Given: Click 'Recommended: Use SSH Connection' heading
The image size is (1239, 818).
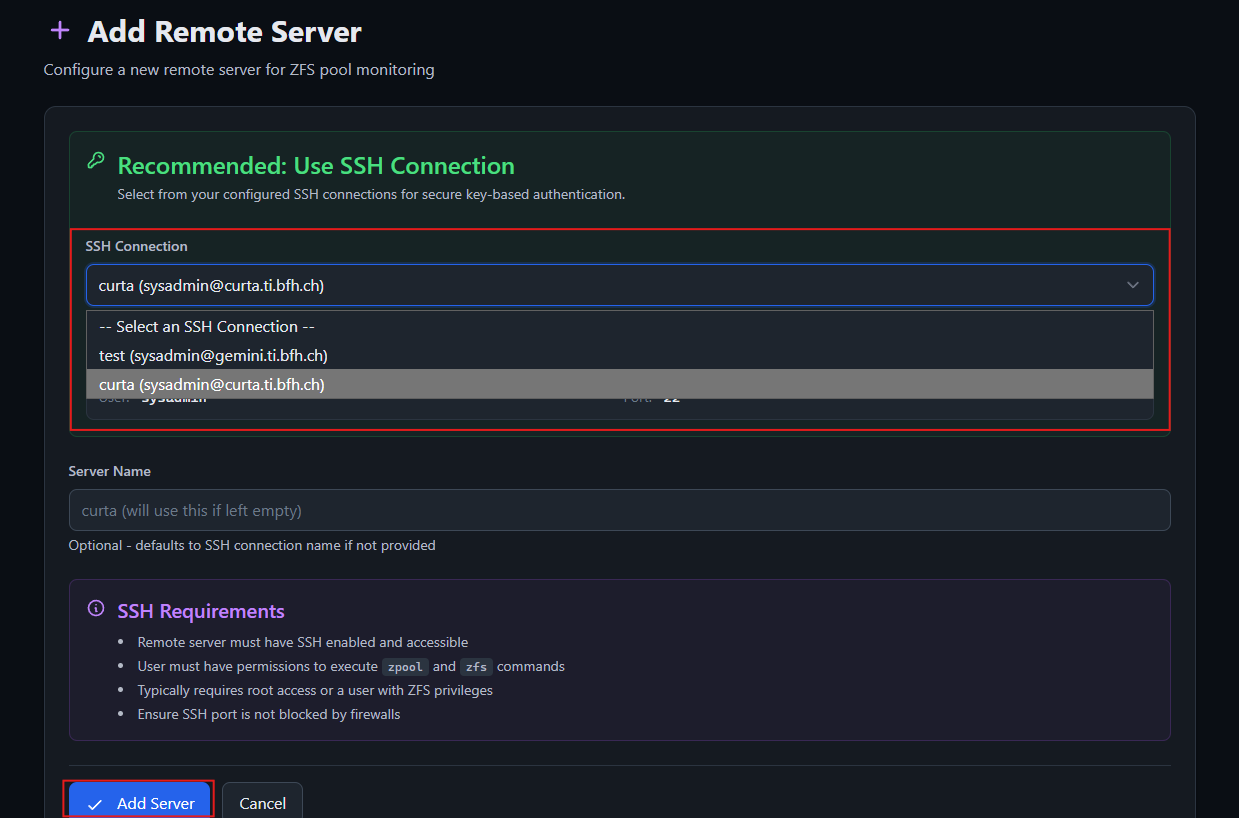Looking at the screenshot, I should click(316, 166).
